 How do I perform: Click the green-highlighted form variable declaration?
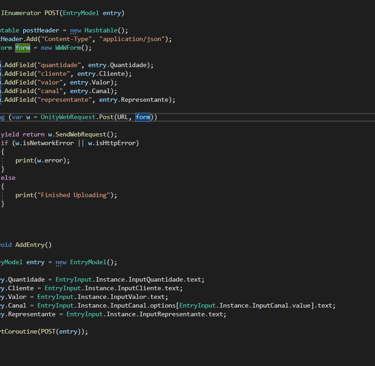23,48
